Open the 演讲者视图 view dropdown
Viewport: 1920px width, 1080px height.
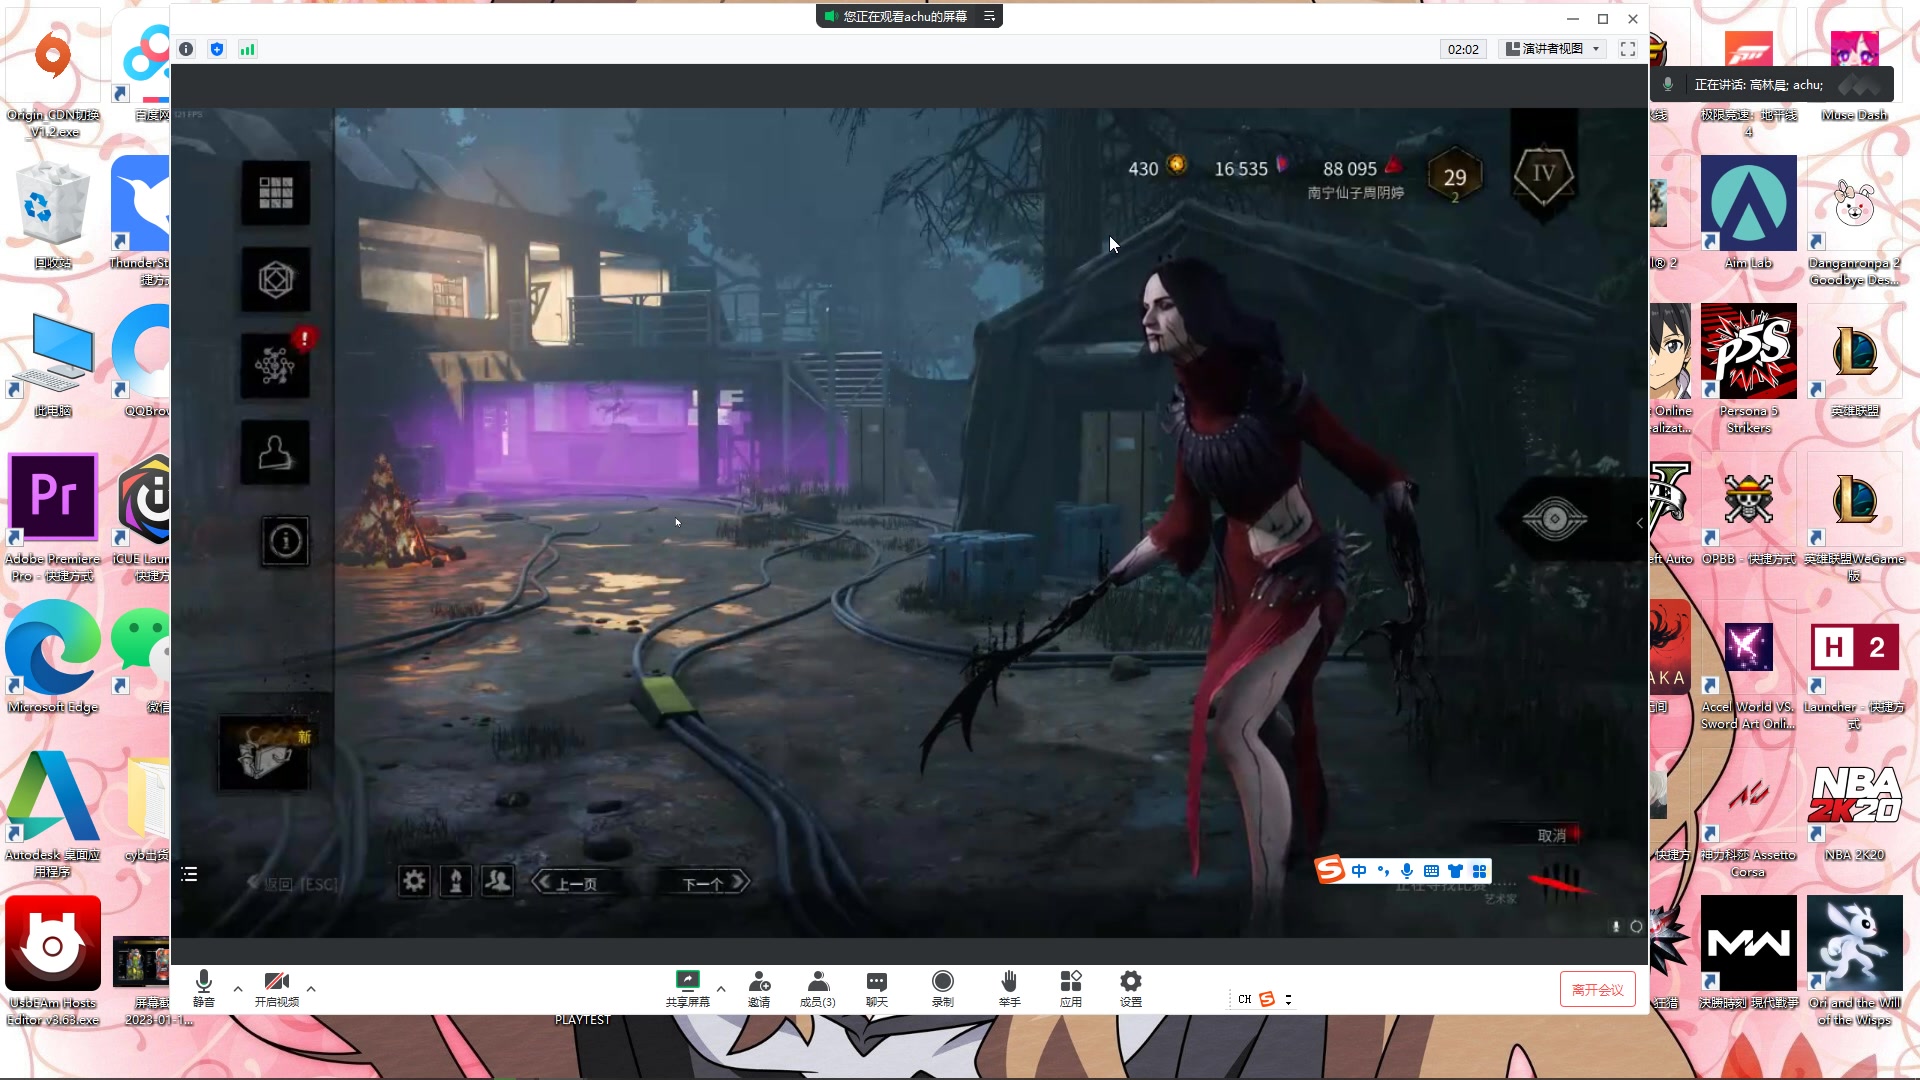coord(1553,49)
